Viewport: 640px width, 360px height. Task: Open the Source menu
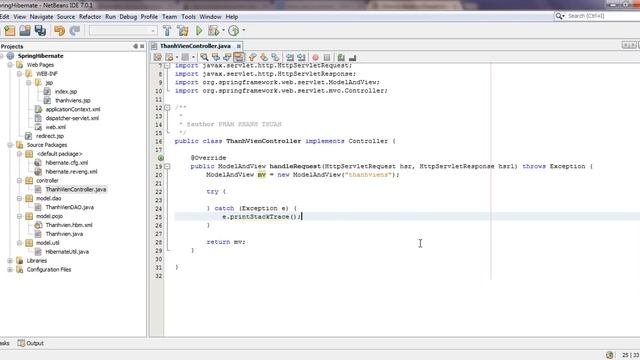66,17
